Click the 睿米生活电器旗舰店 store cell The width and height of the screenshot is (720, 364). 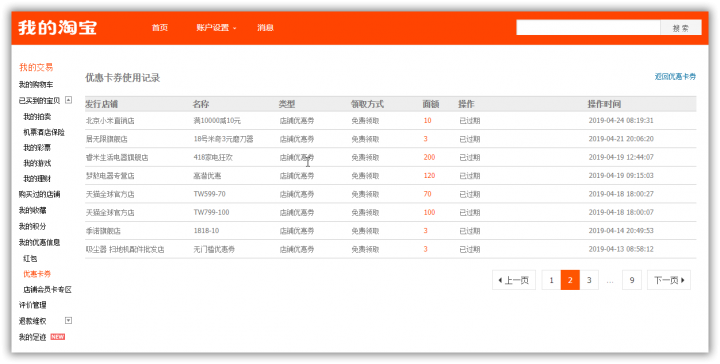click(x=117, y=157)
